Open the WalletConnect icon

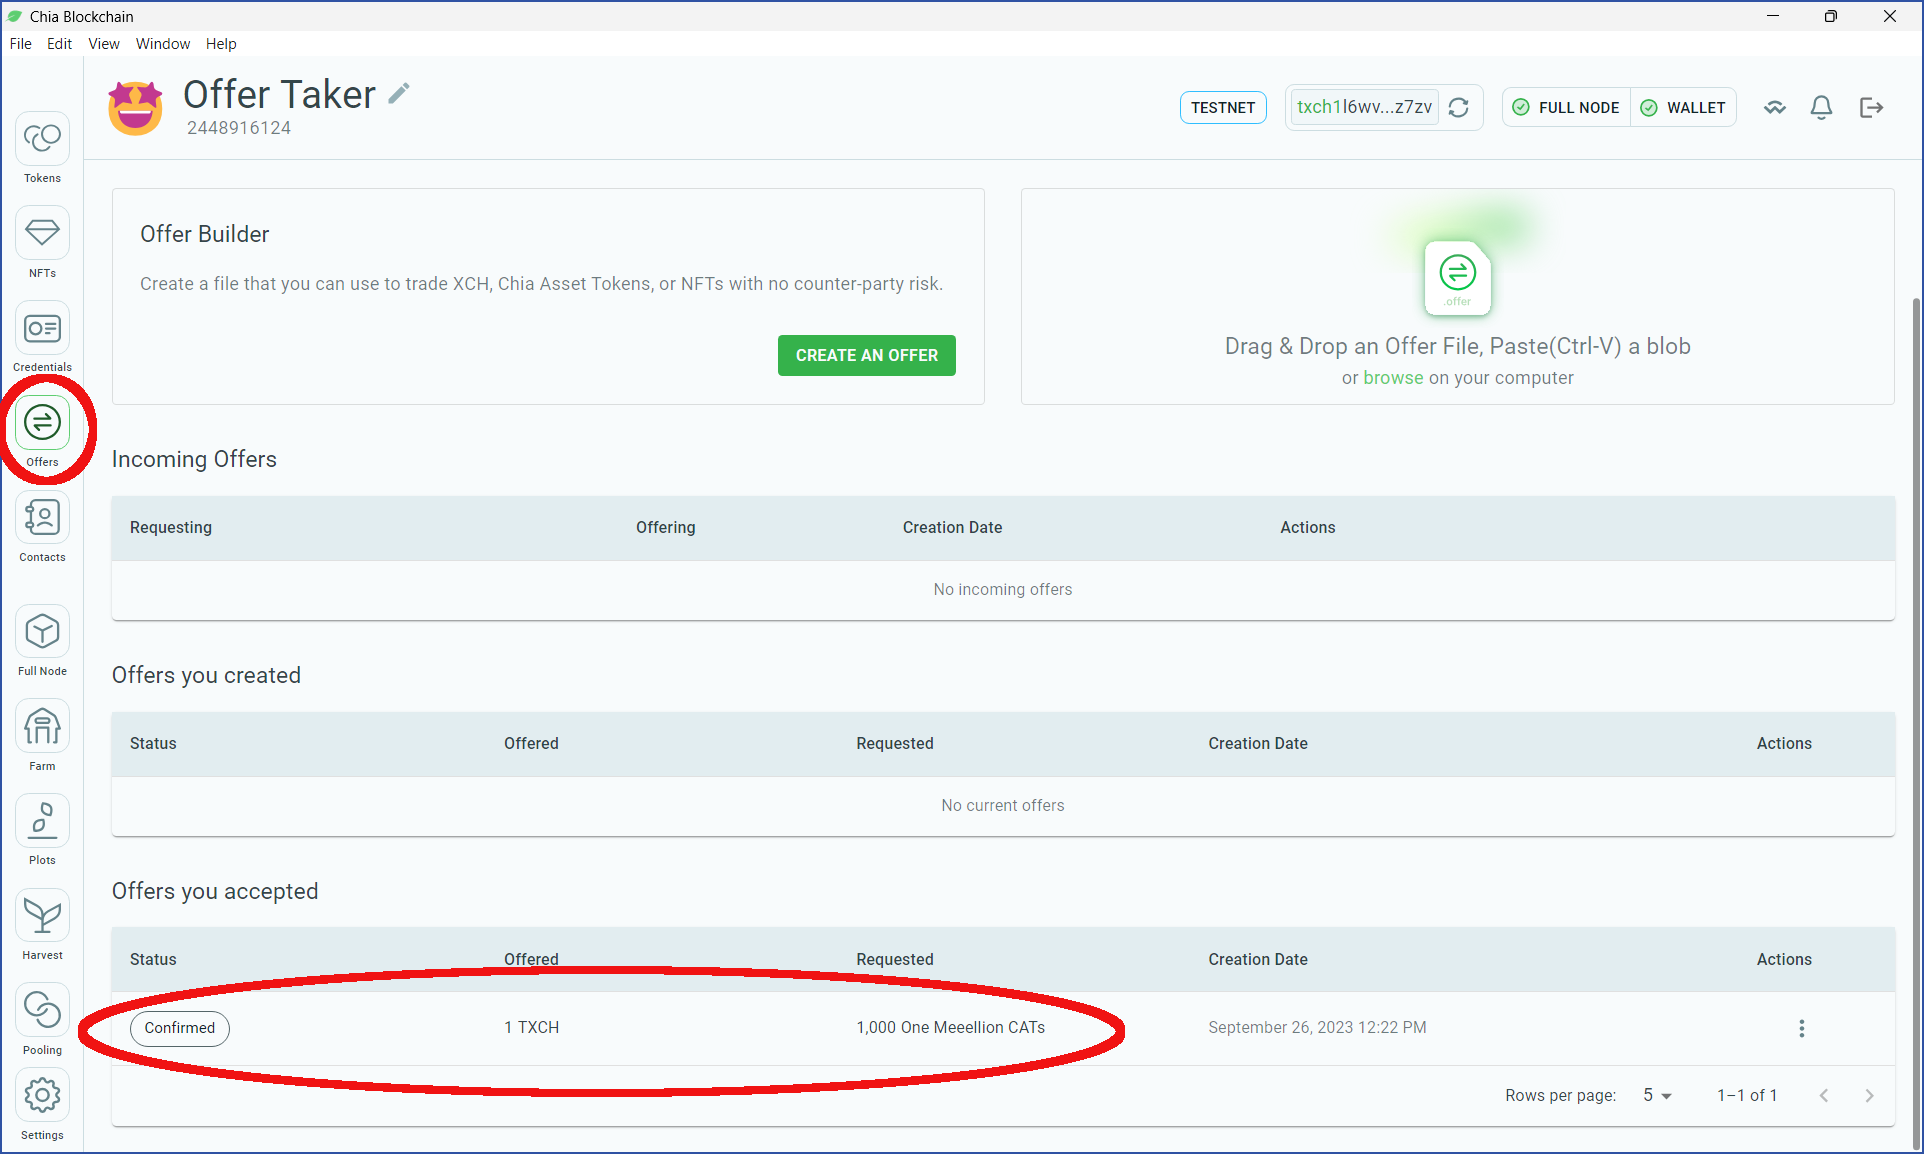coord(1775,108)
